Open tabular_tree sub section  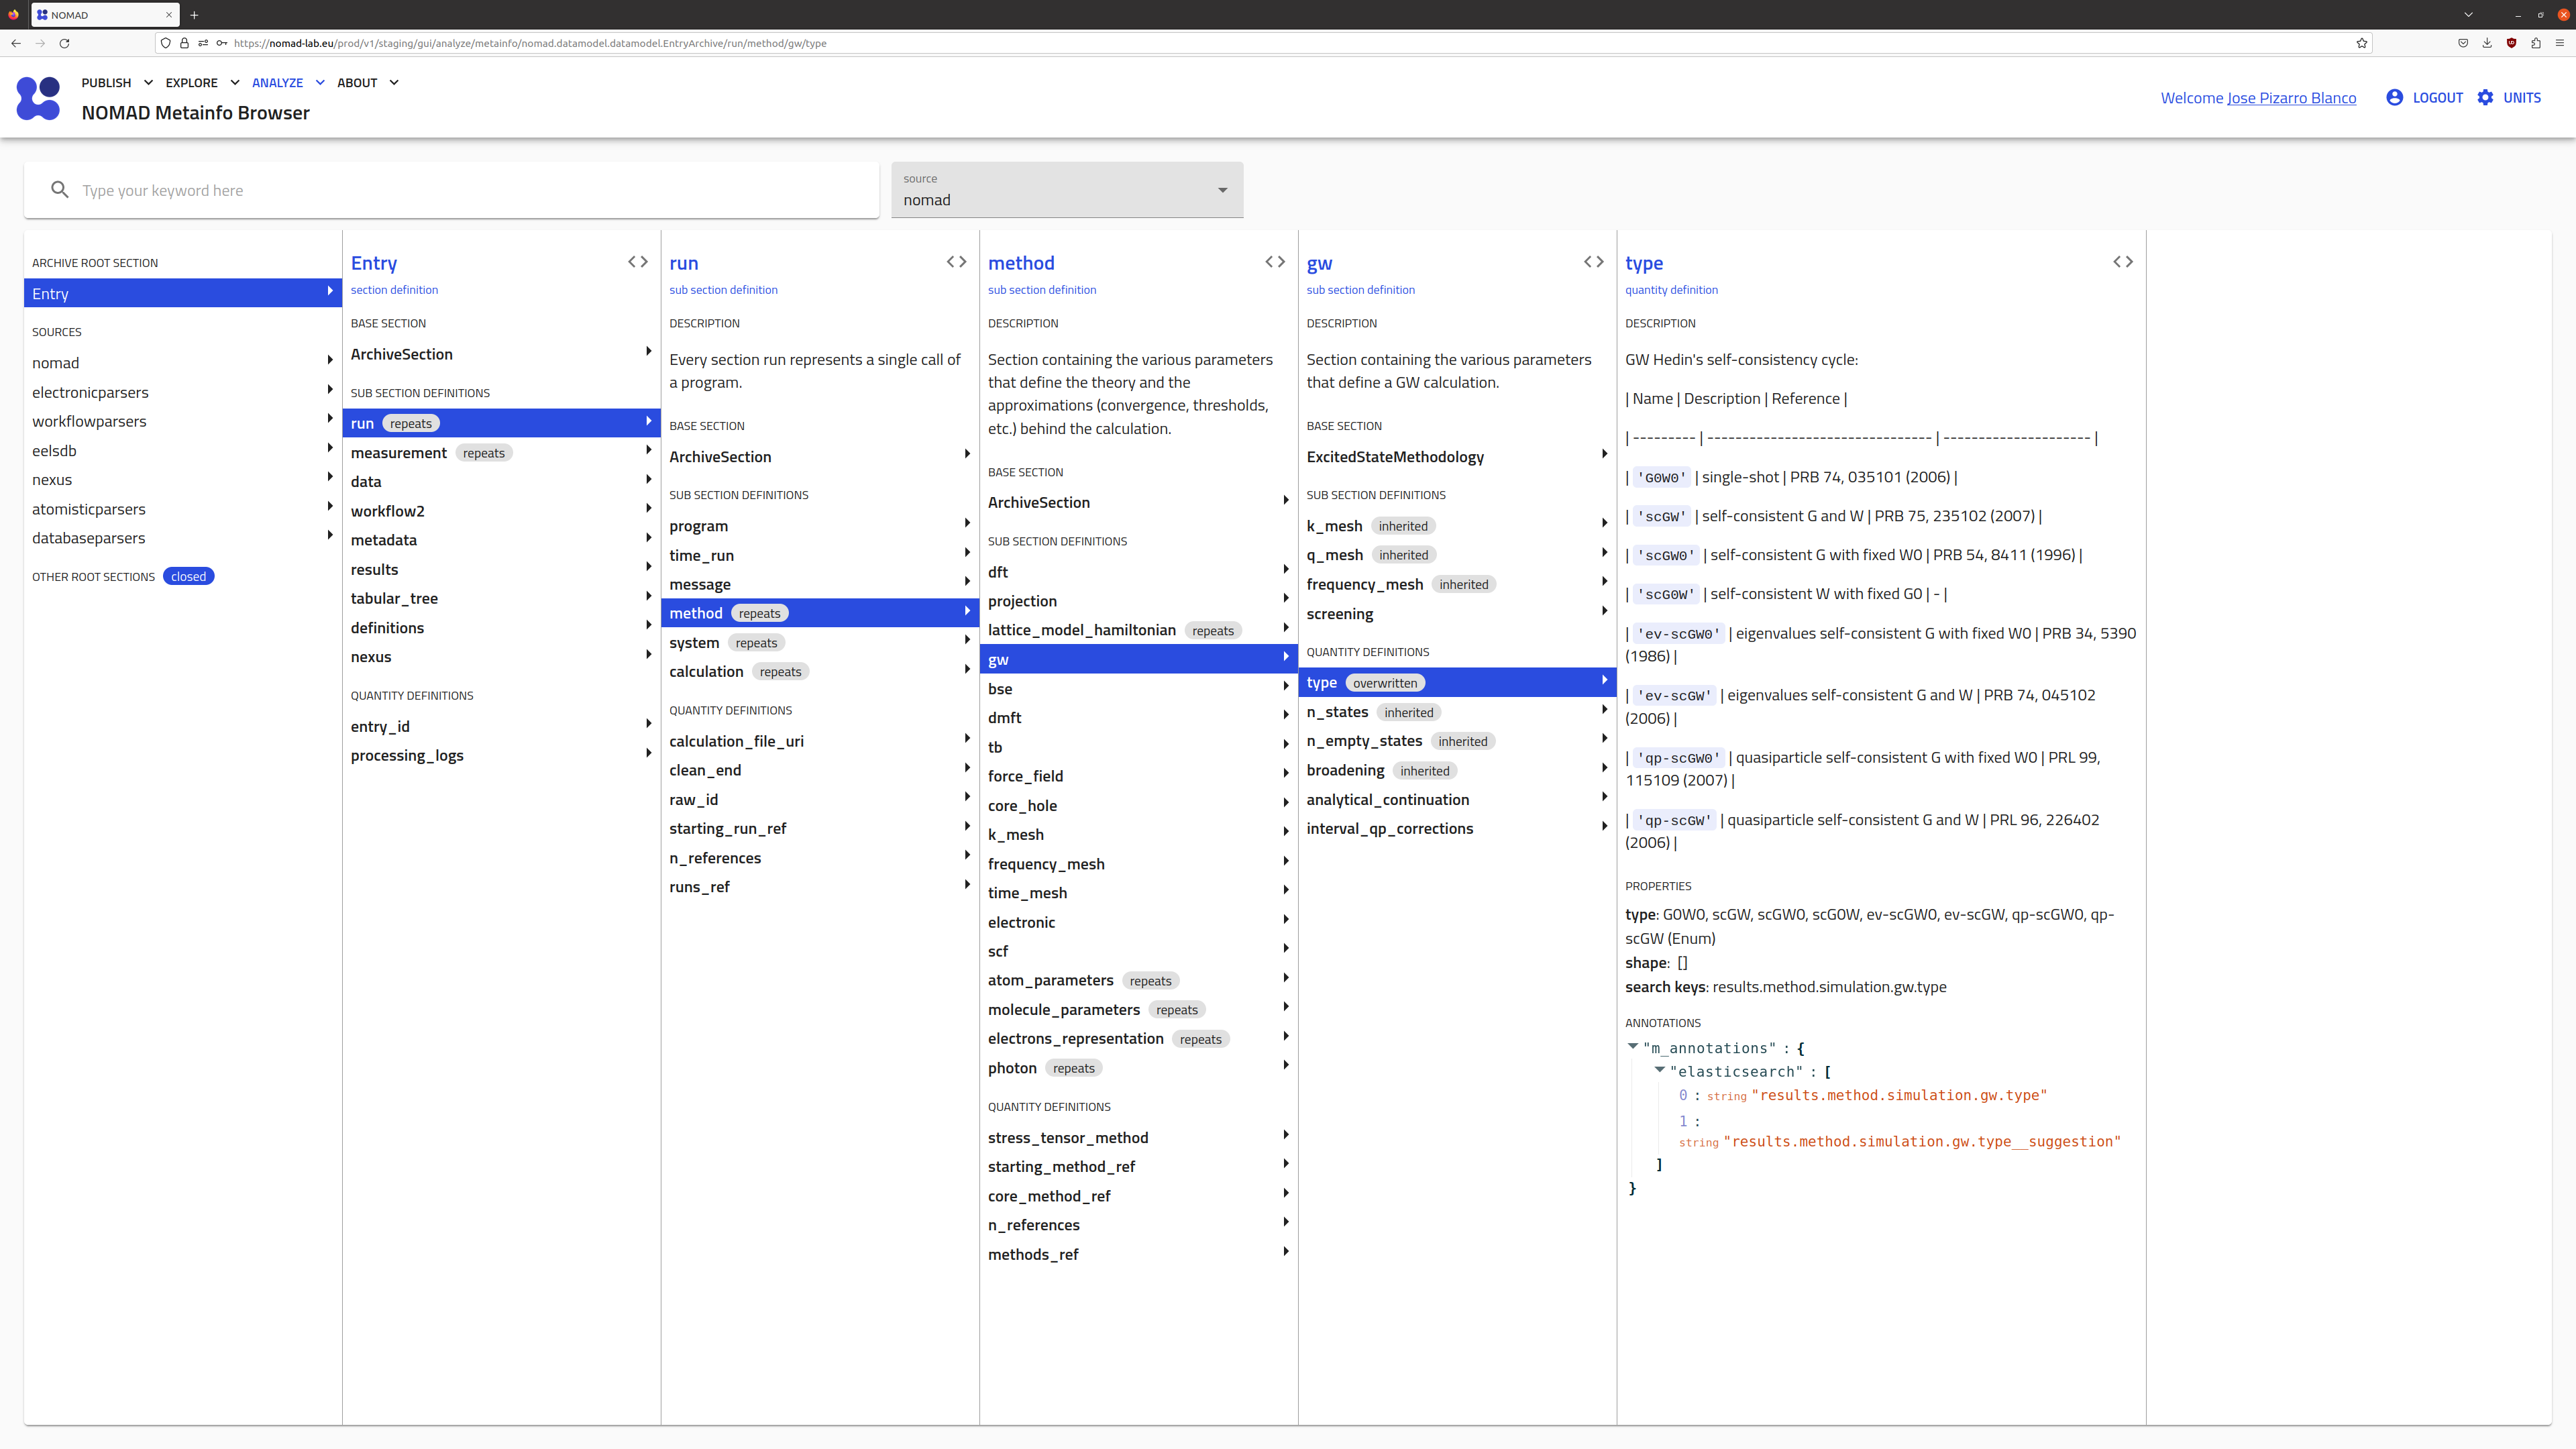[x=501, y=598]
